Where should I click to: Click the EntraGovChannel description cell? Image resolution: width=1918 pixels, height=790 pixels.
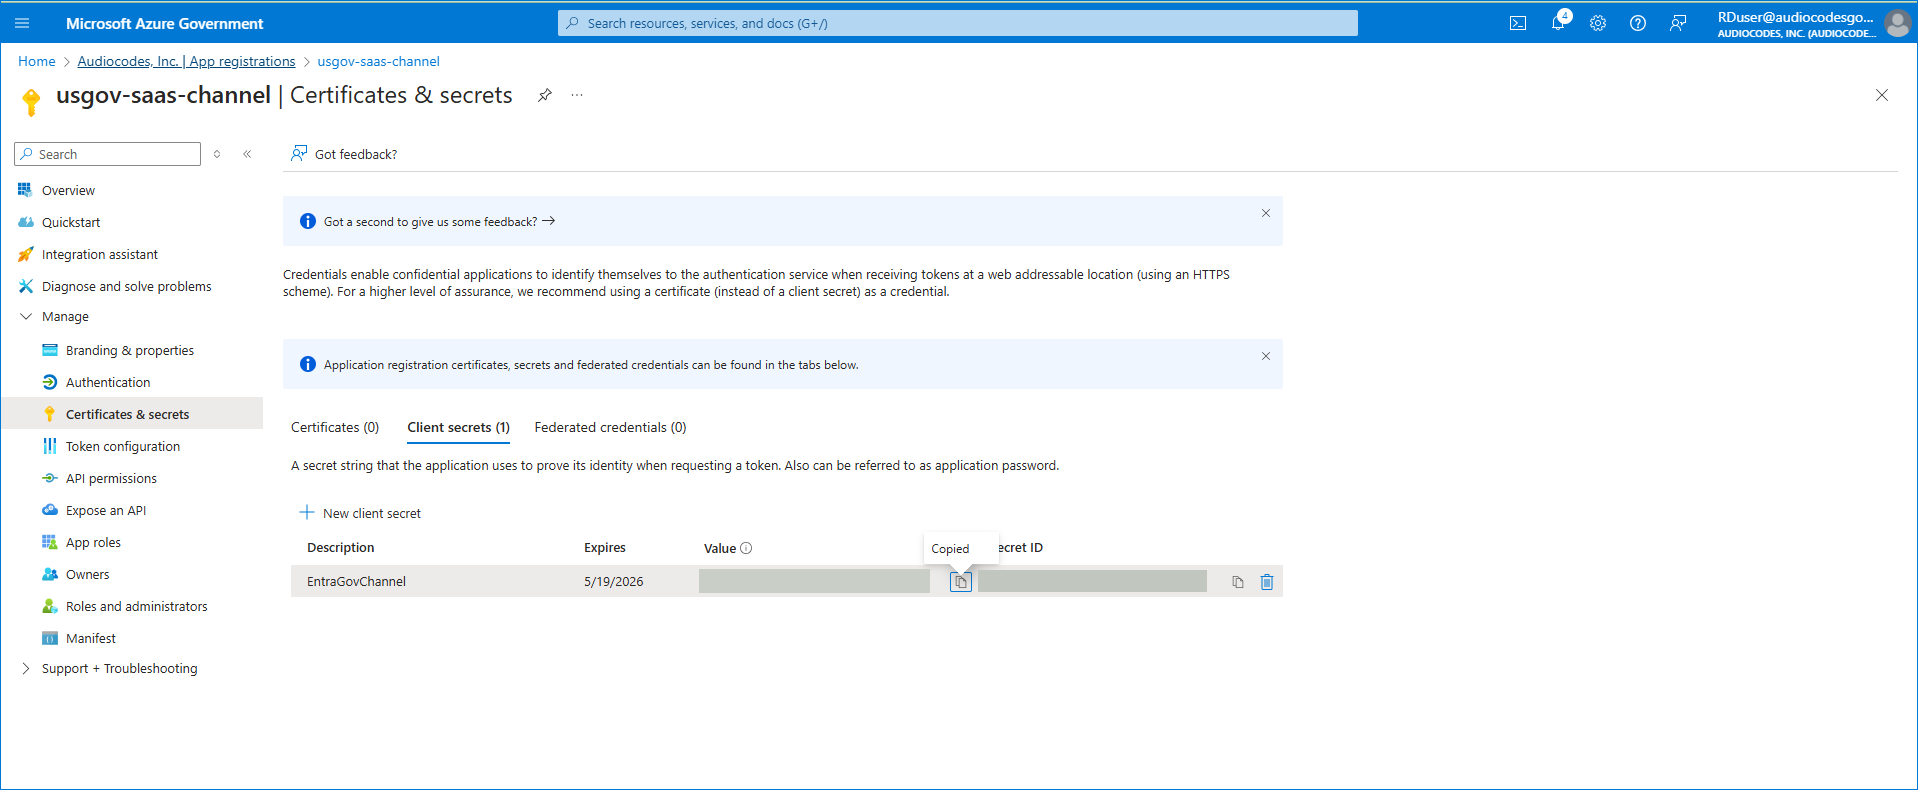coord(357,581)
